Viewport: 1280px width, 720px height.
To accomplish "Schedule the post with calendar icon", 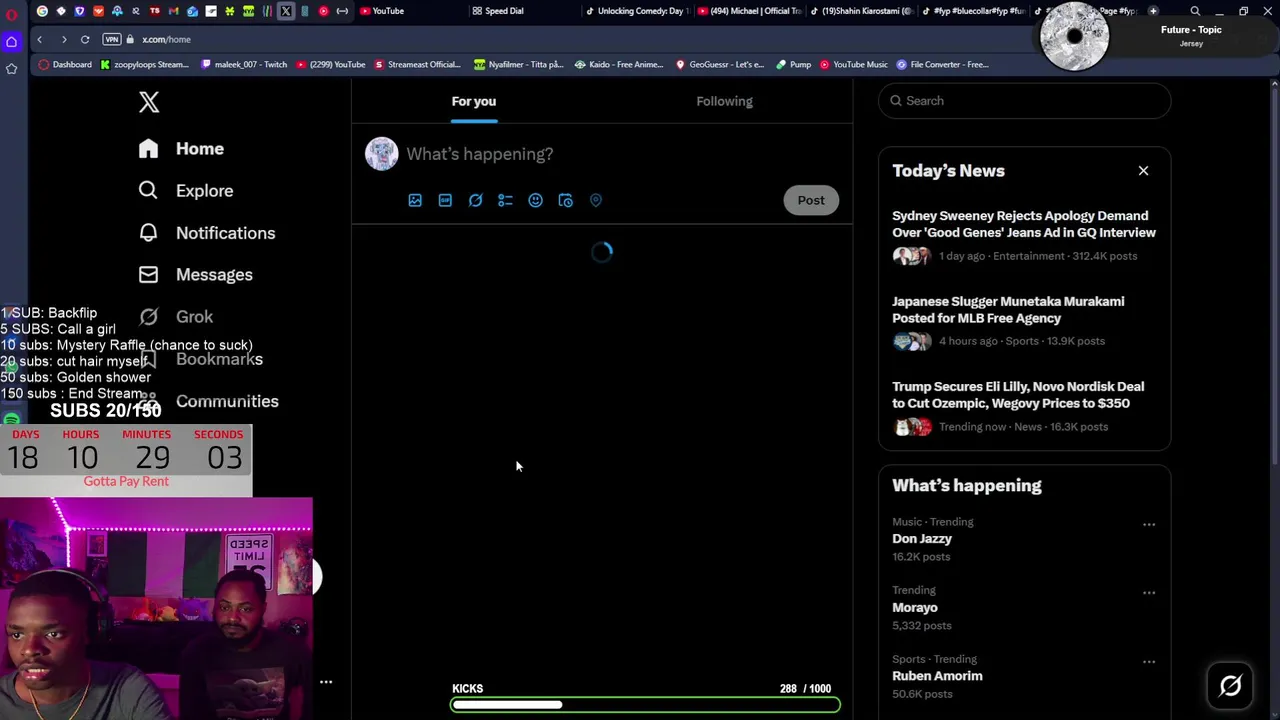I will point(565,200).
